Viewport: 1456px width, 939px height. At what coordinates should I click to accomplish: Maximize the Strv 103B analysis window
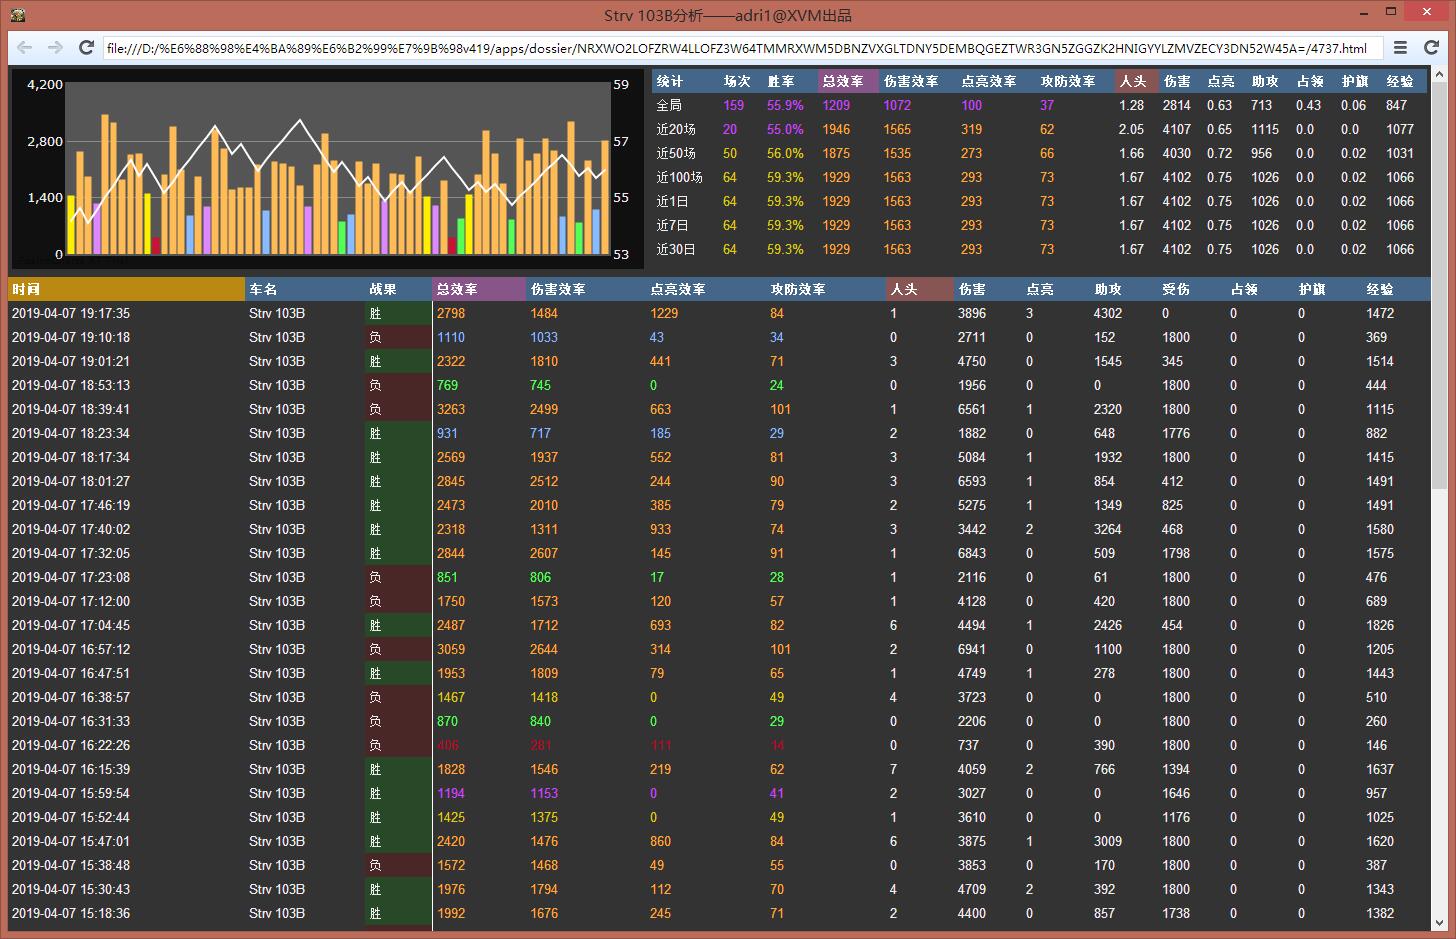pyautogui.click(x=1391, y=12)
